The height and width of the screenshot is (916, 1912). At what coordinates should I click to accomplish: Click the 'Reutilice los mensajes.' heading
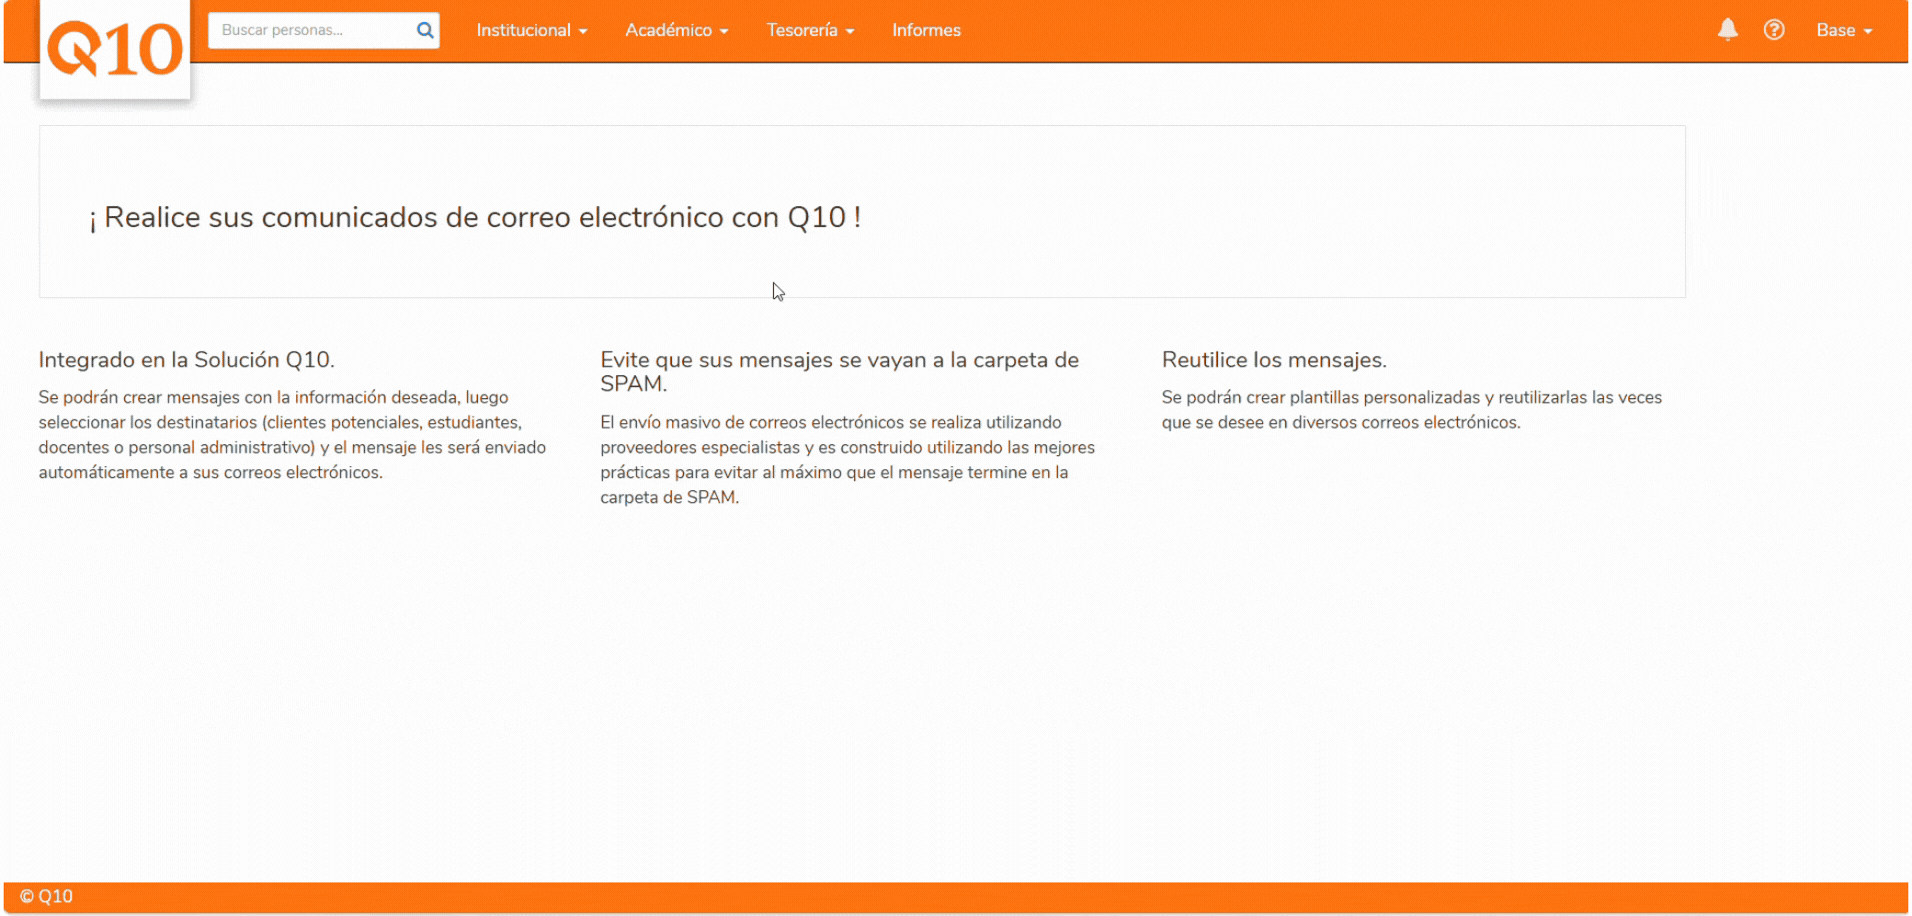coord(1274,360)
